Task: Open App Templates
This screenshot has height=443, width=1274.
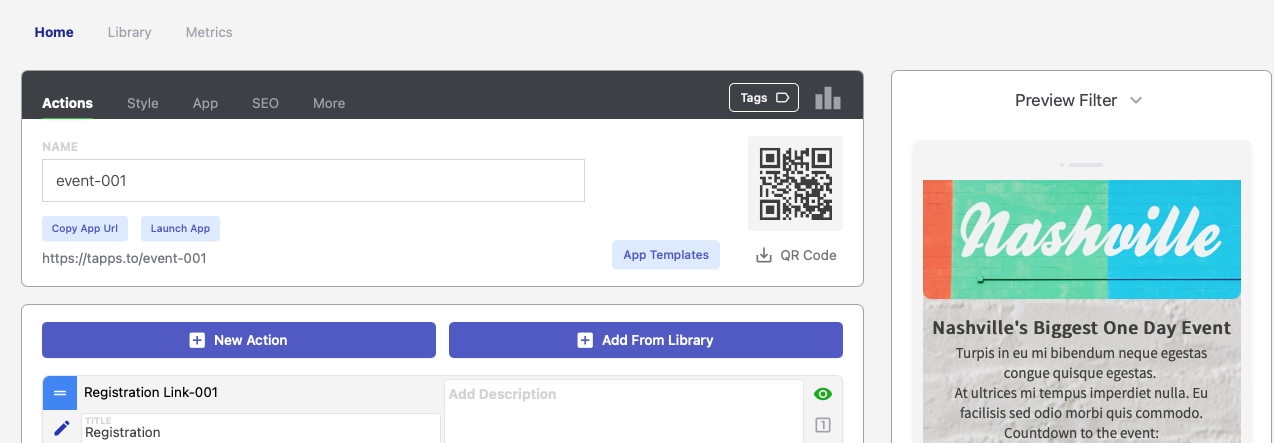Action: coord(666,255)
